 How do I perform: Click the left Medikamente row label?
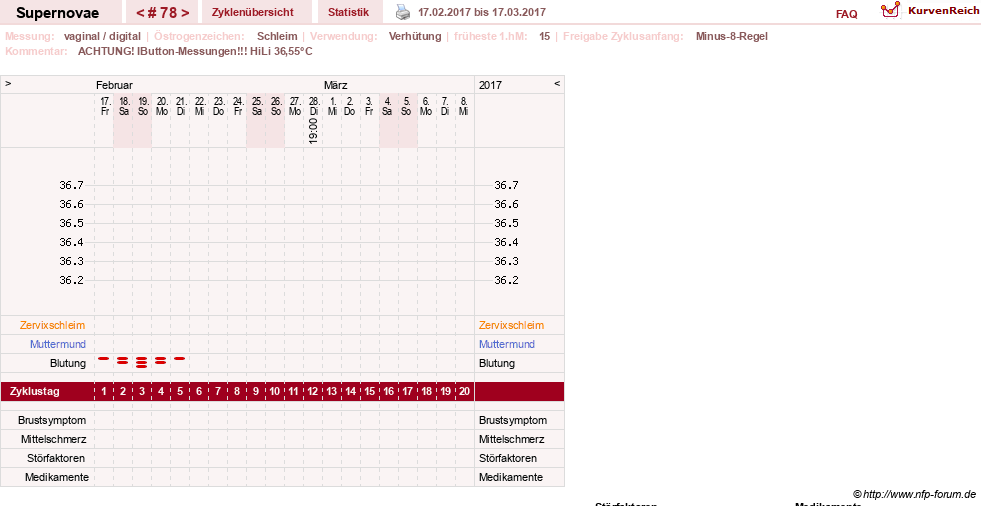57,477
